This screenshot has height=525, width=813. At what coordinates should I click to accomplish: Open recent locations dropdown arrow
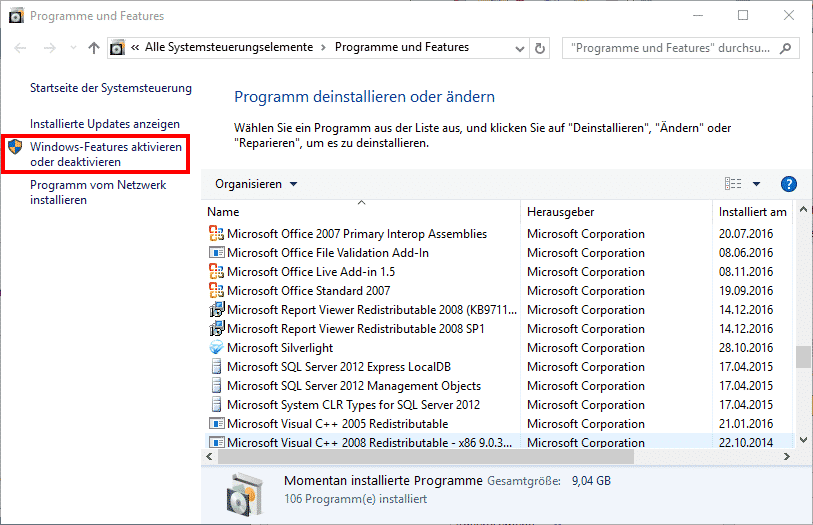73,48
